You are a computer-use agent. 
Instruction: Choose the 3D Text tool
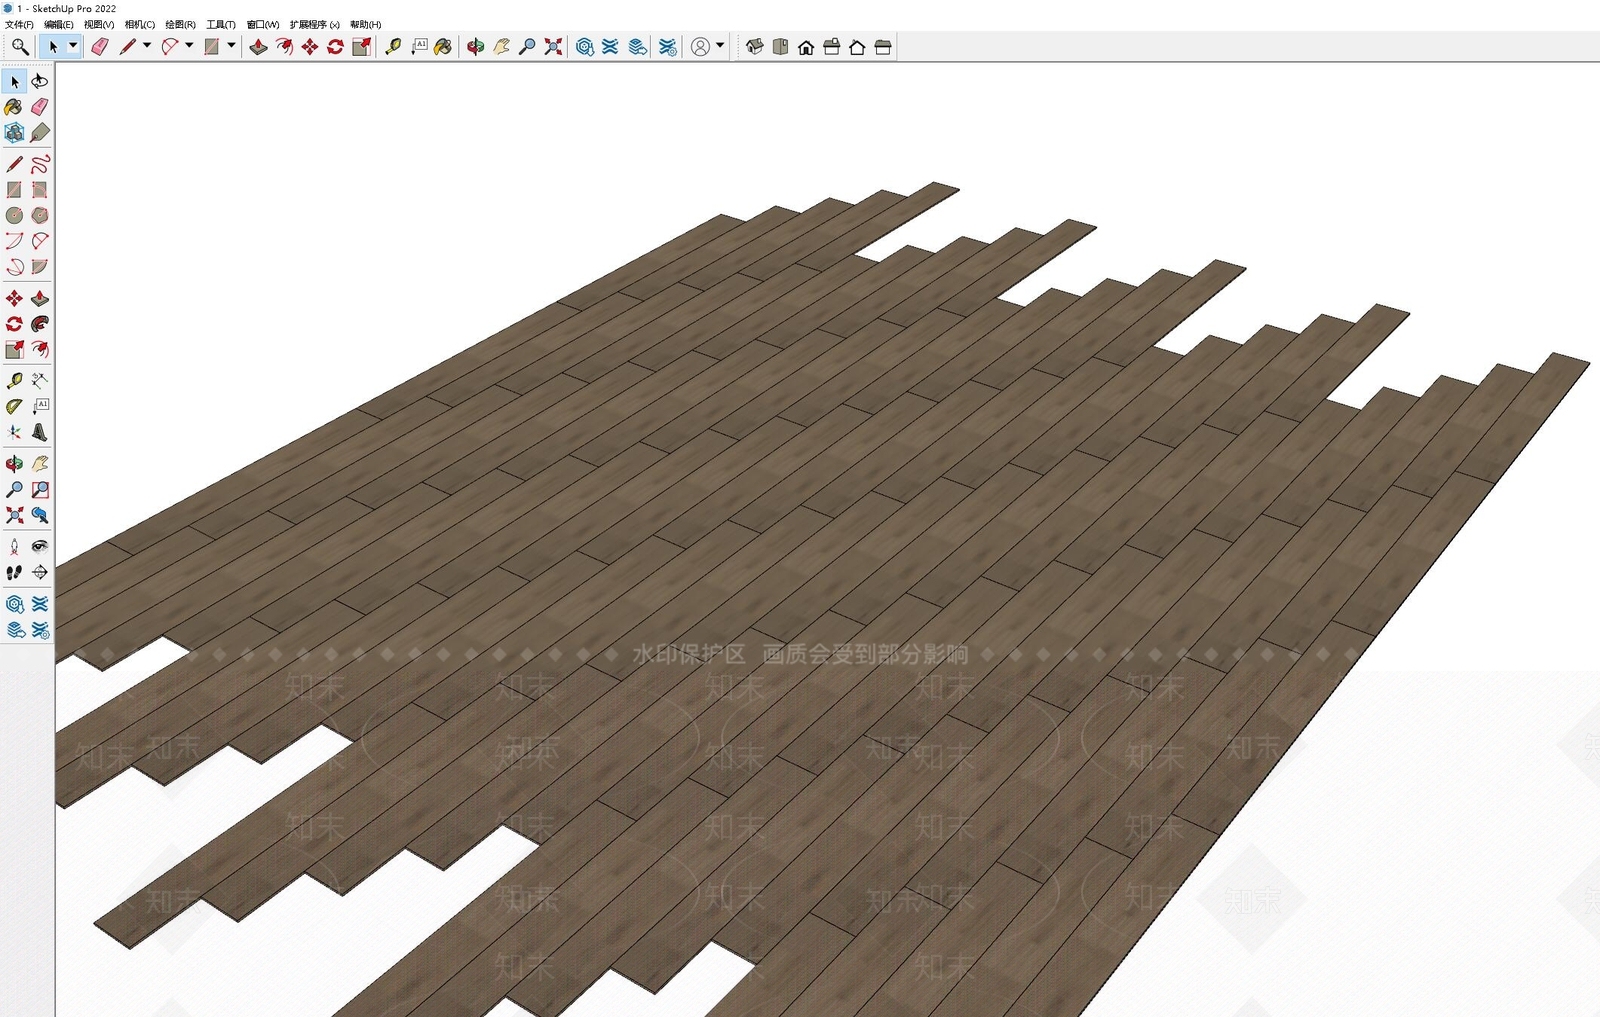(x=40, y=433)
